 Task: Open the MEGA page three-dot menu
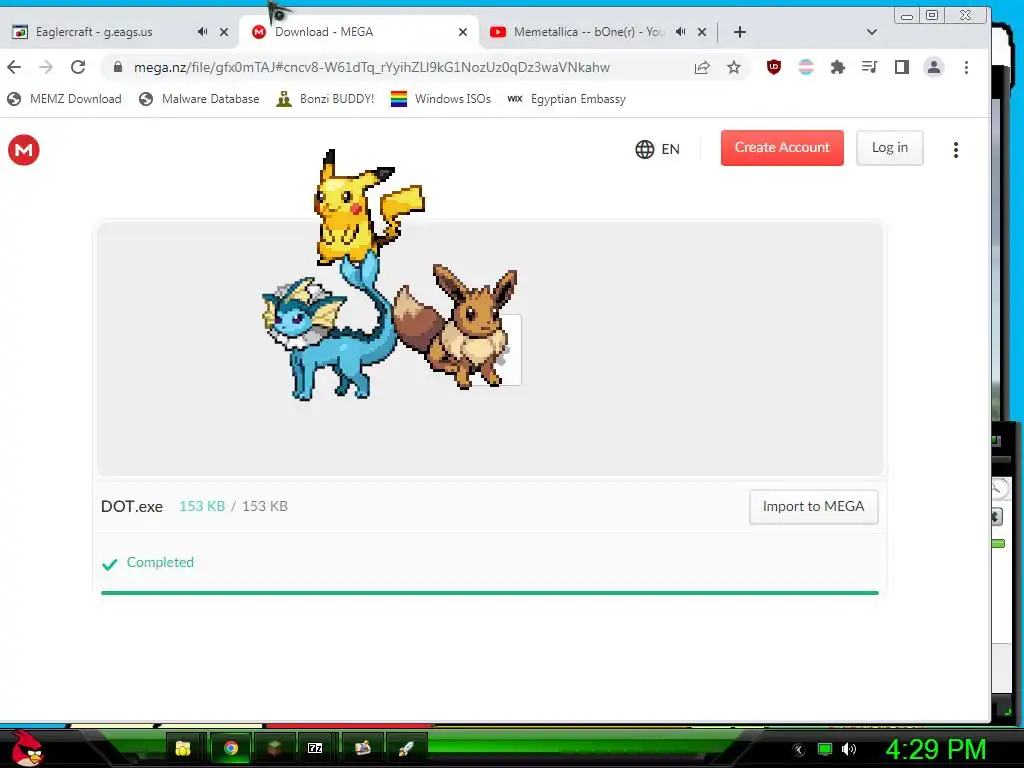[x=956, y=150]
